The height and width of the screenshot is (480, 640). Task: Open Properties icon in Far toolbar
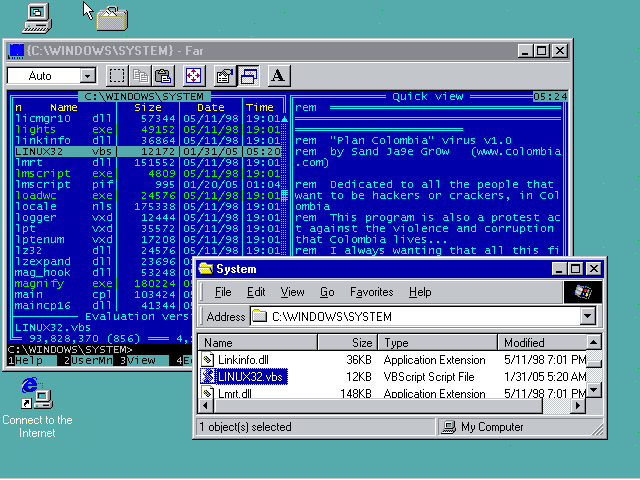point(225,76)
